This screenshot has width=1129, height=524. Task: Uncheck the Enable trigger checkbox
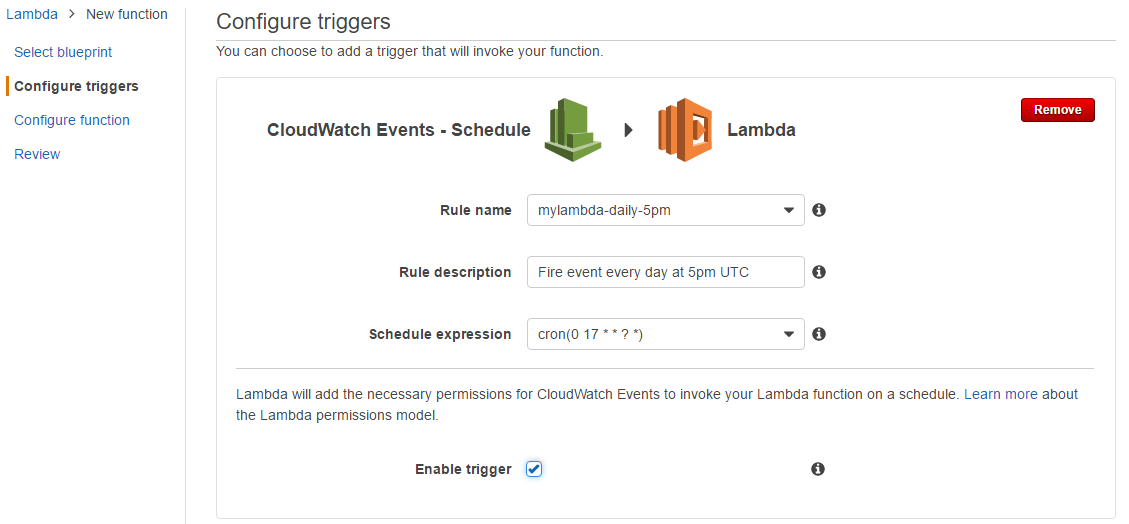tap(534, 469)
